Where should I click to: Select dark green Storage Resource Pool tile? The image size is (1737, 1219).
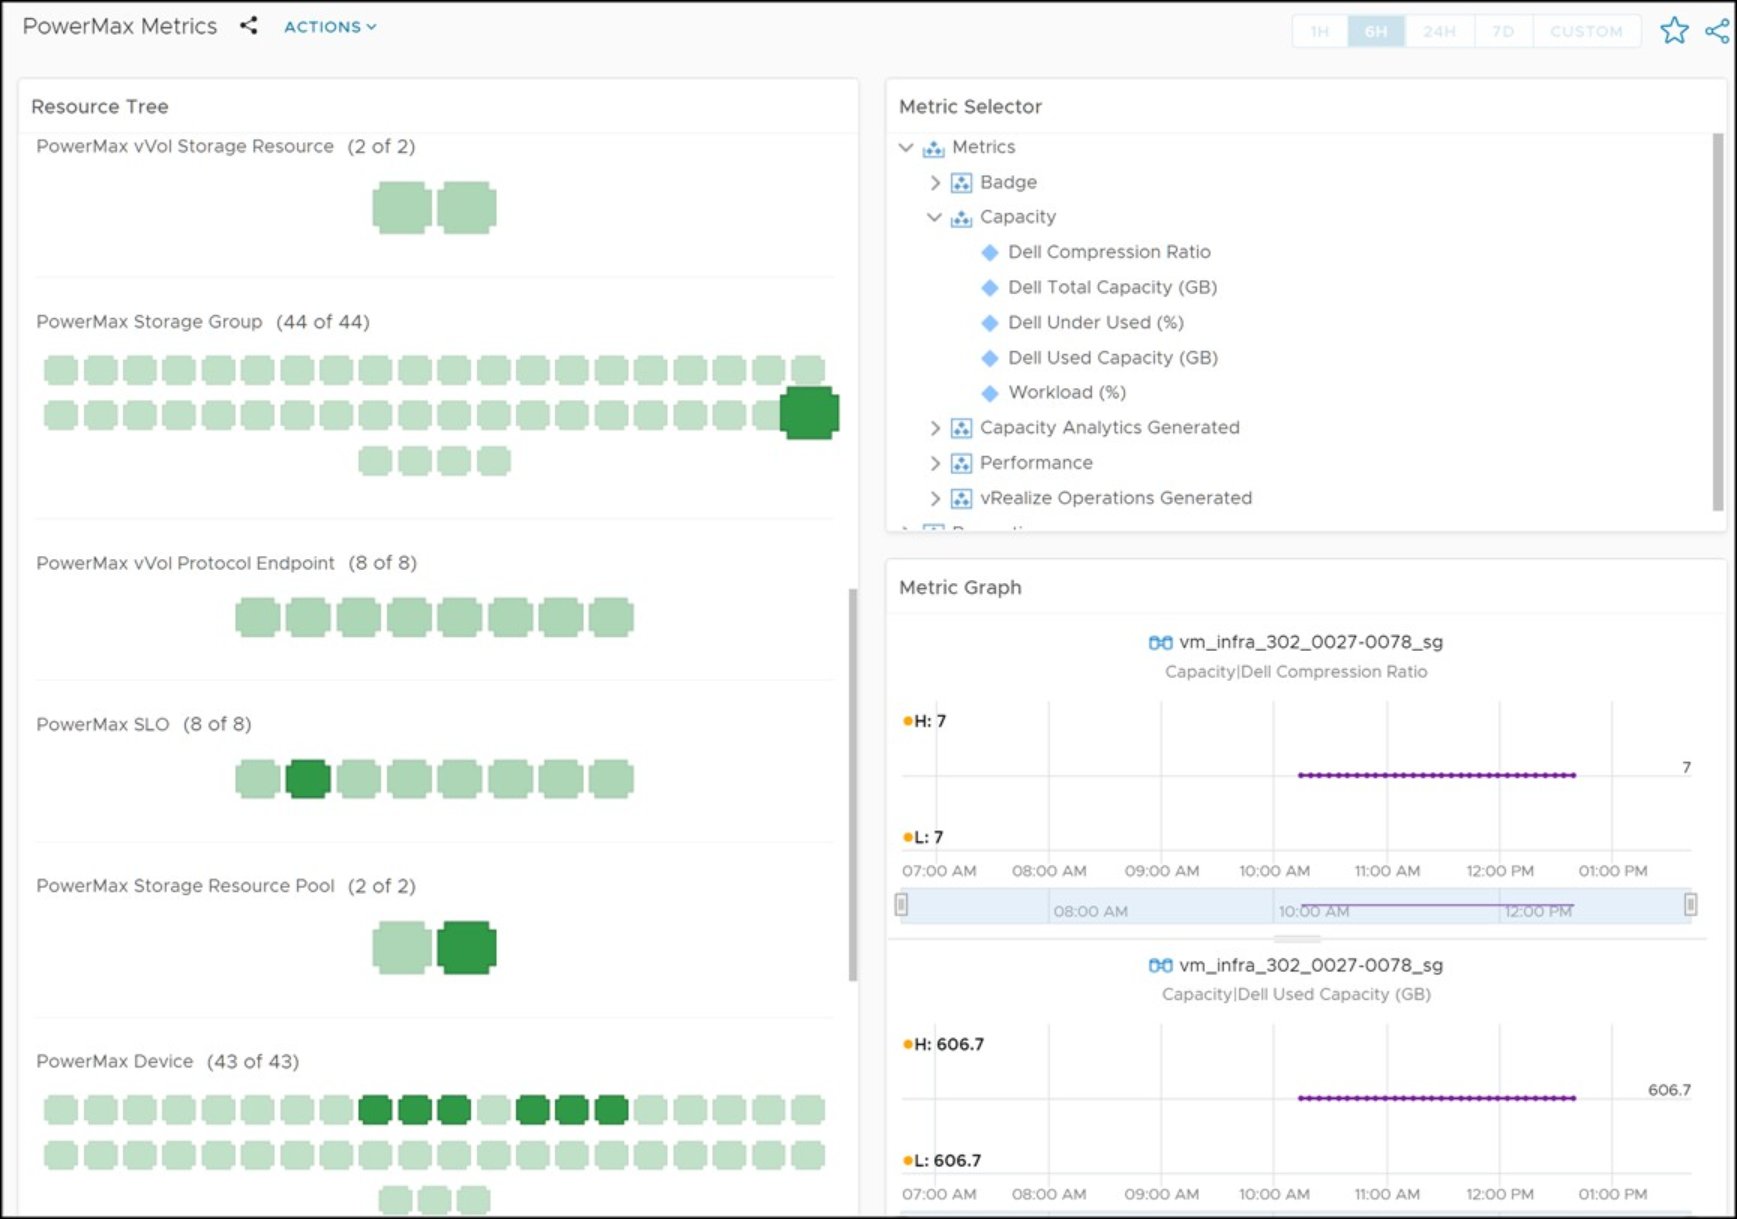tap(467, 947)
